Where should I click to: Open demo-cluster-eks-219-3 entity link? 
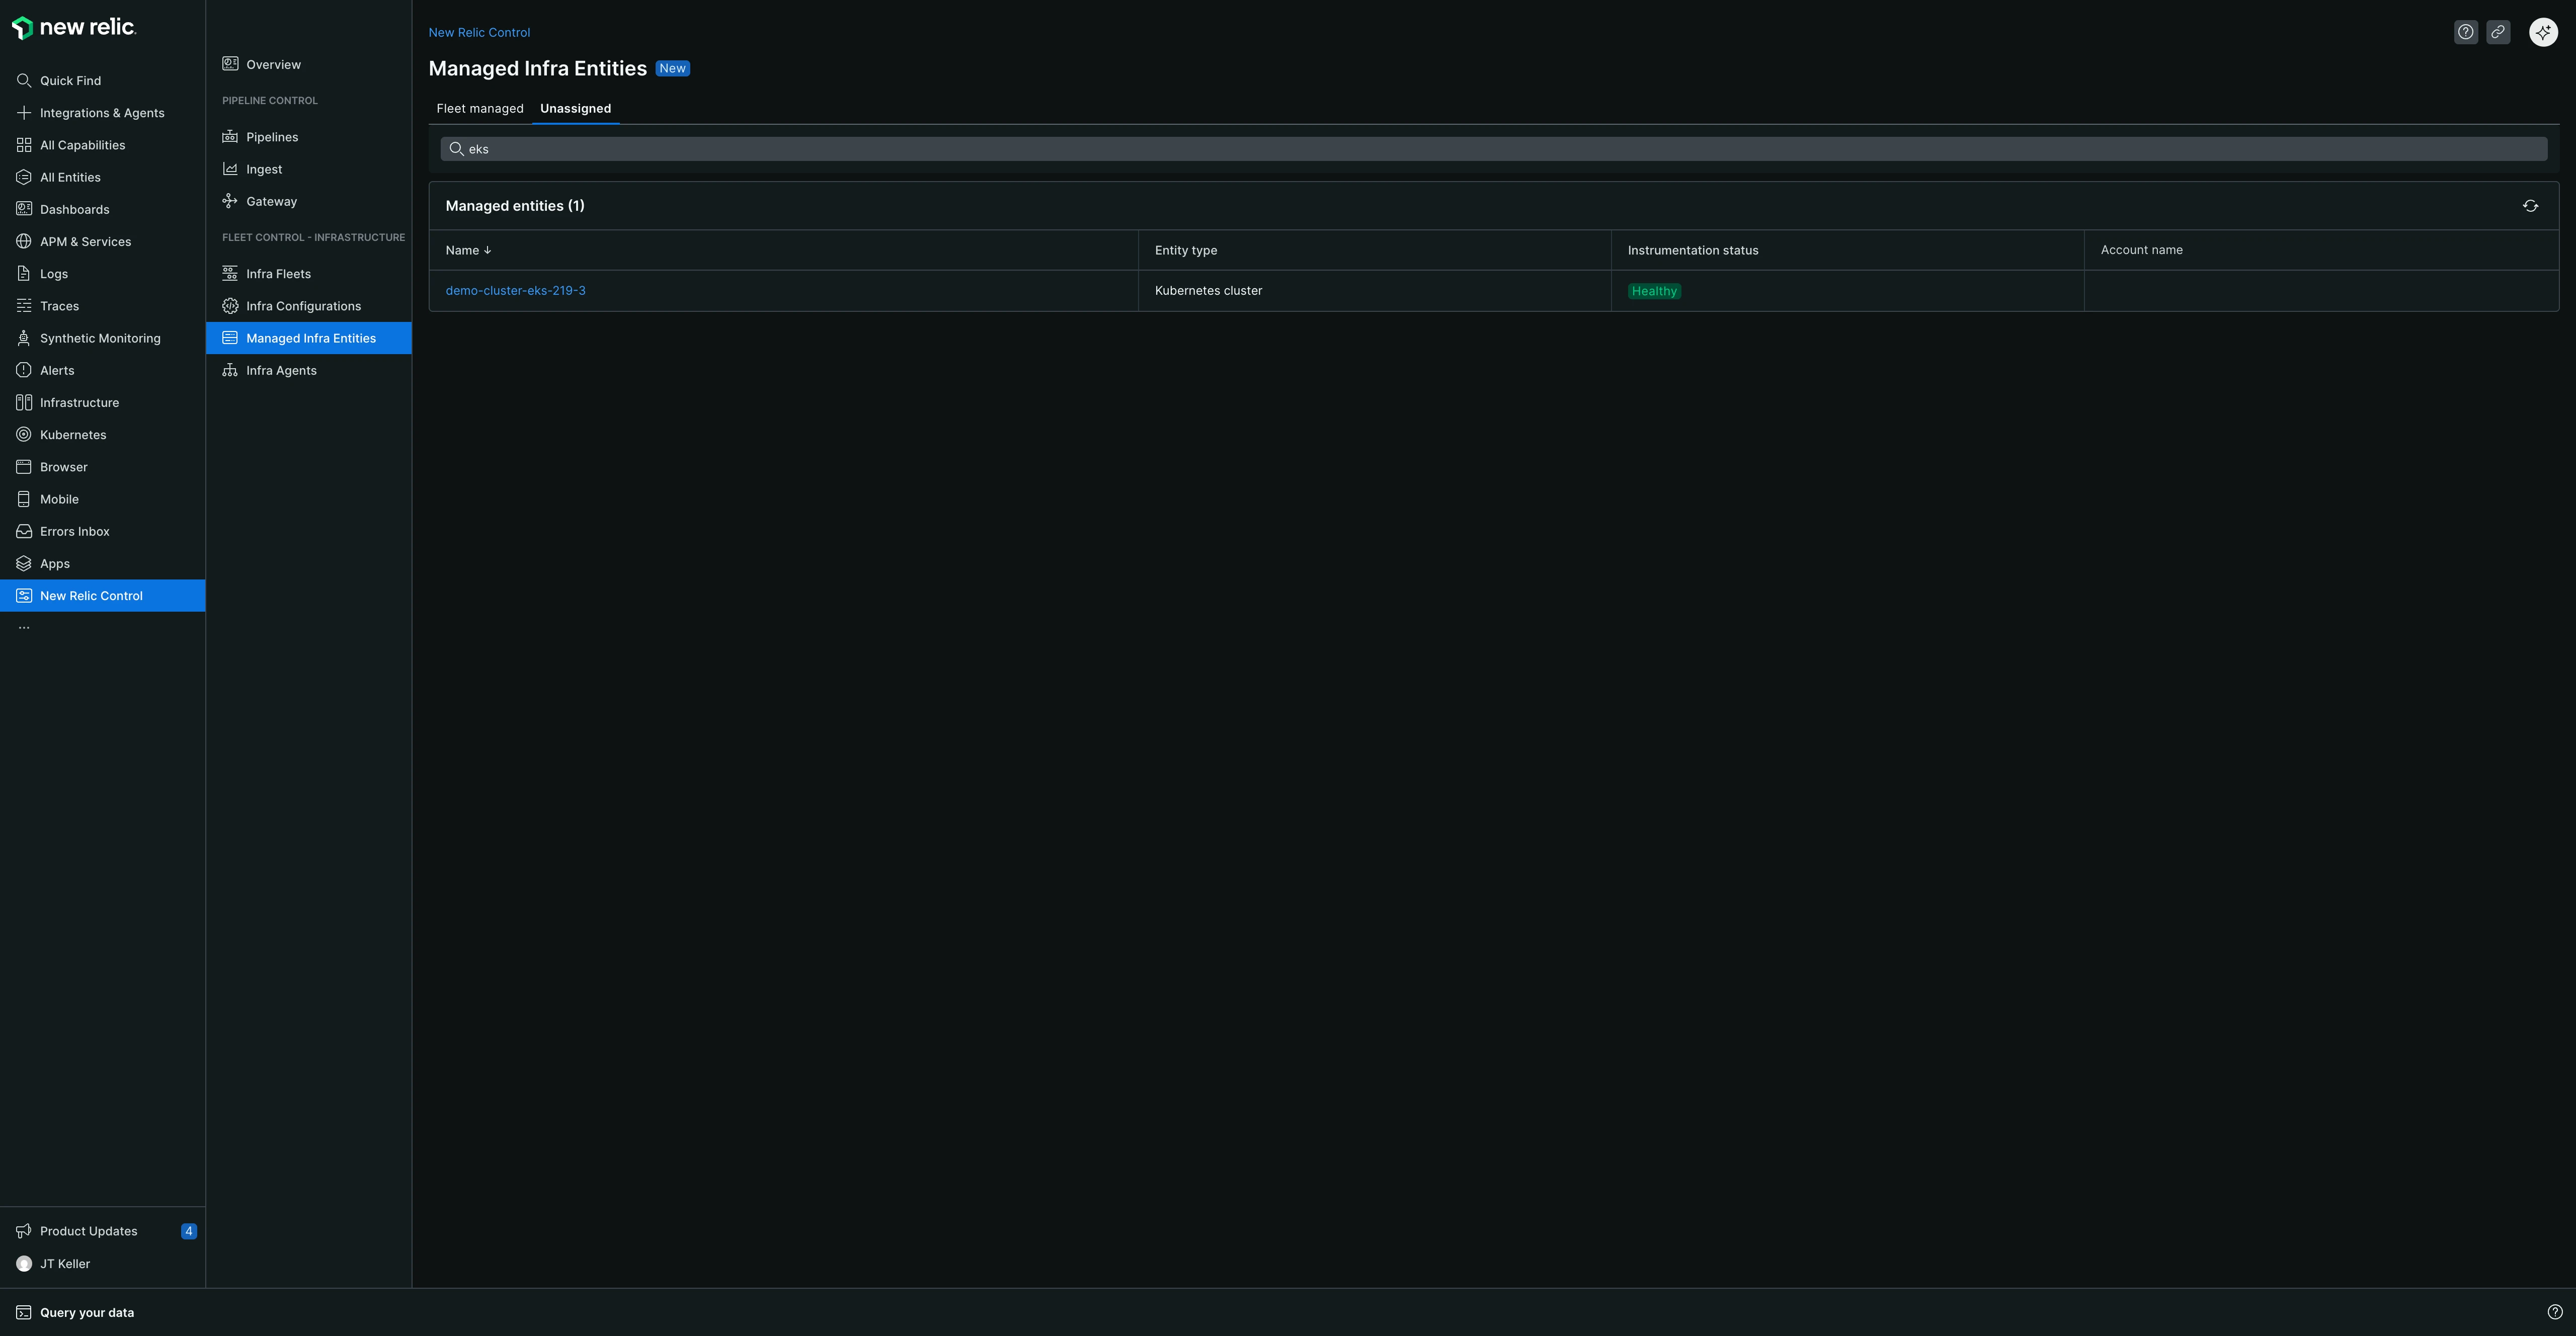(515, 291)
